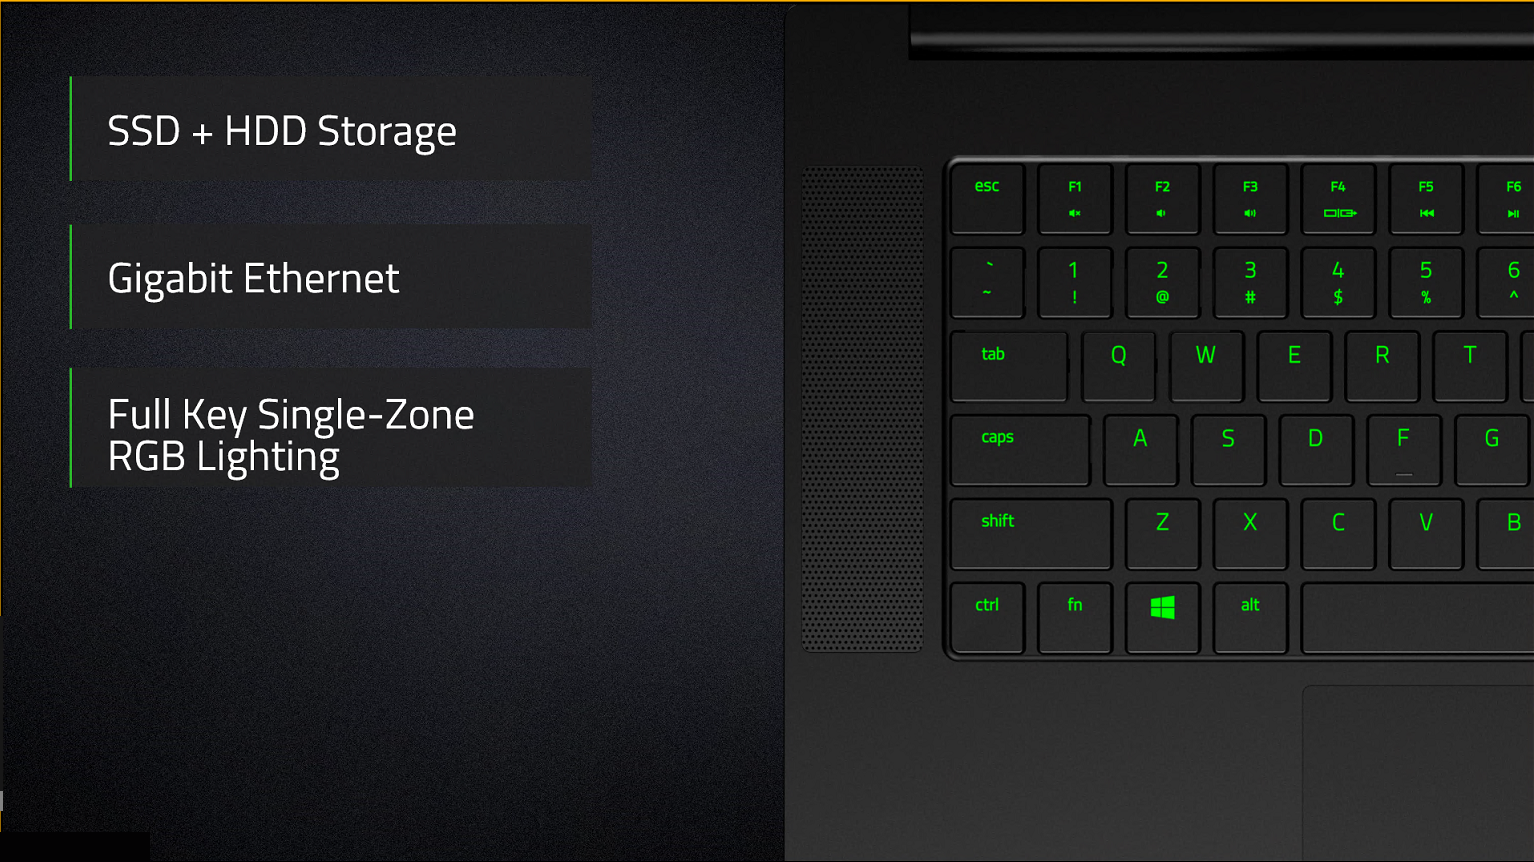Click the spacebar key

point(1417,619)
